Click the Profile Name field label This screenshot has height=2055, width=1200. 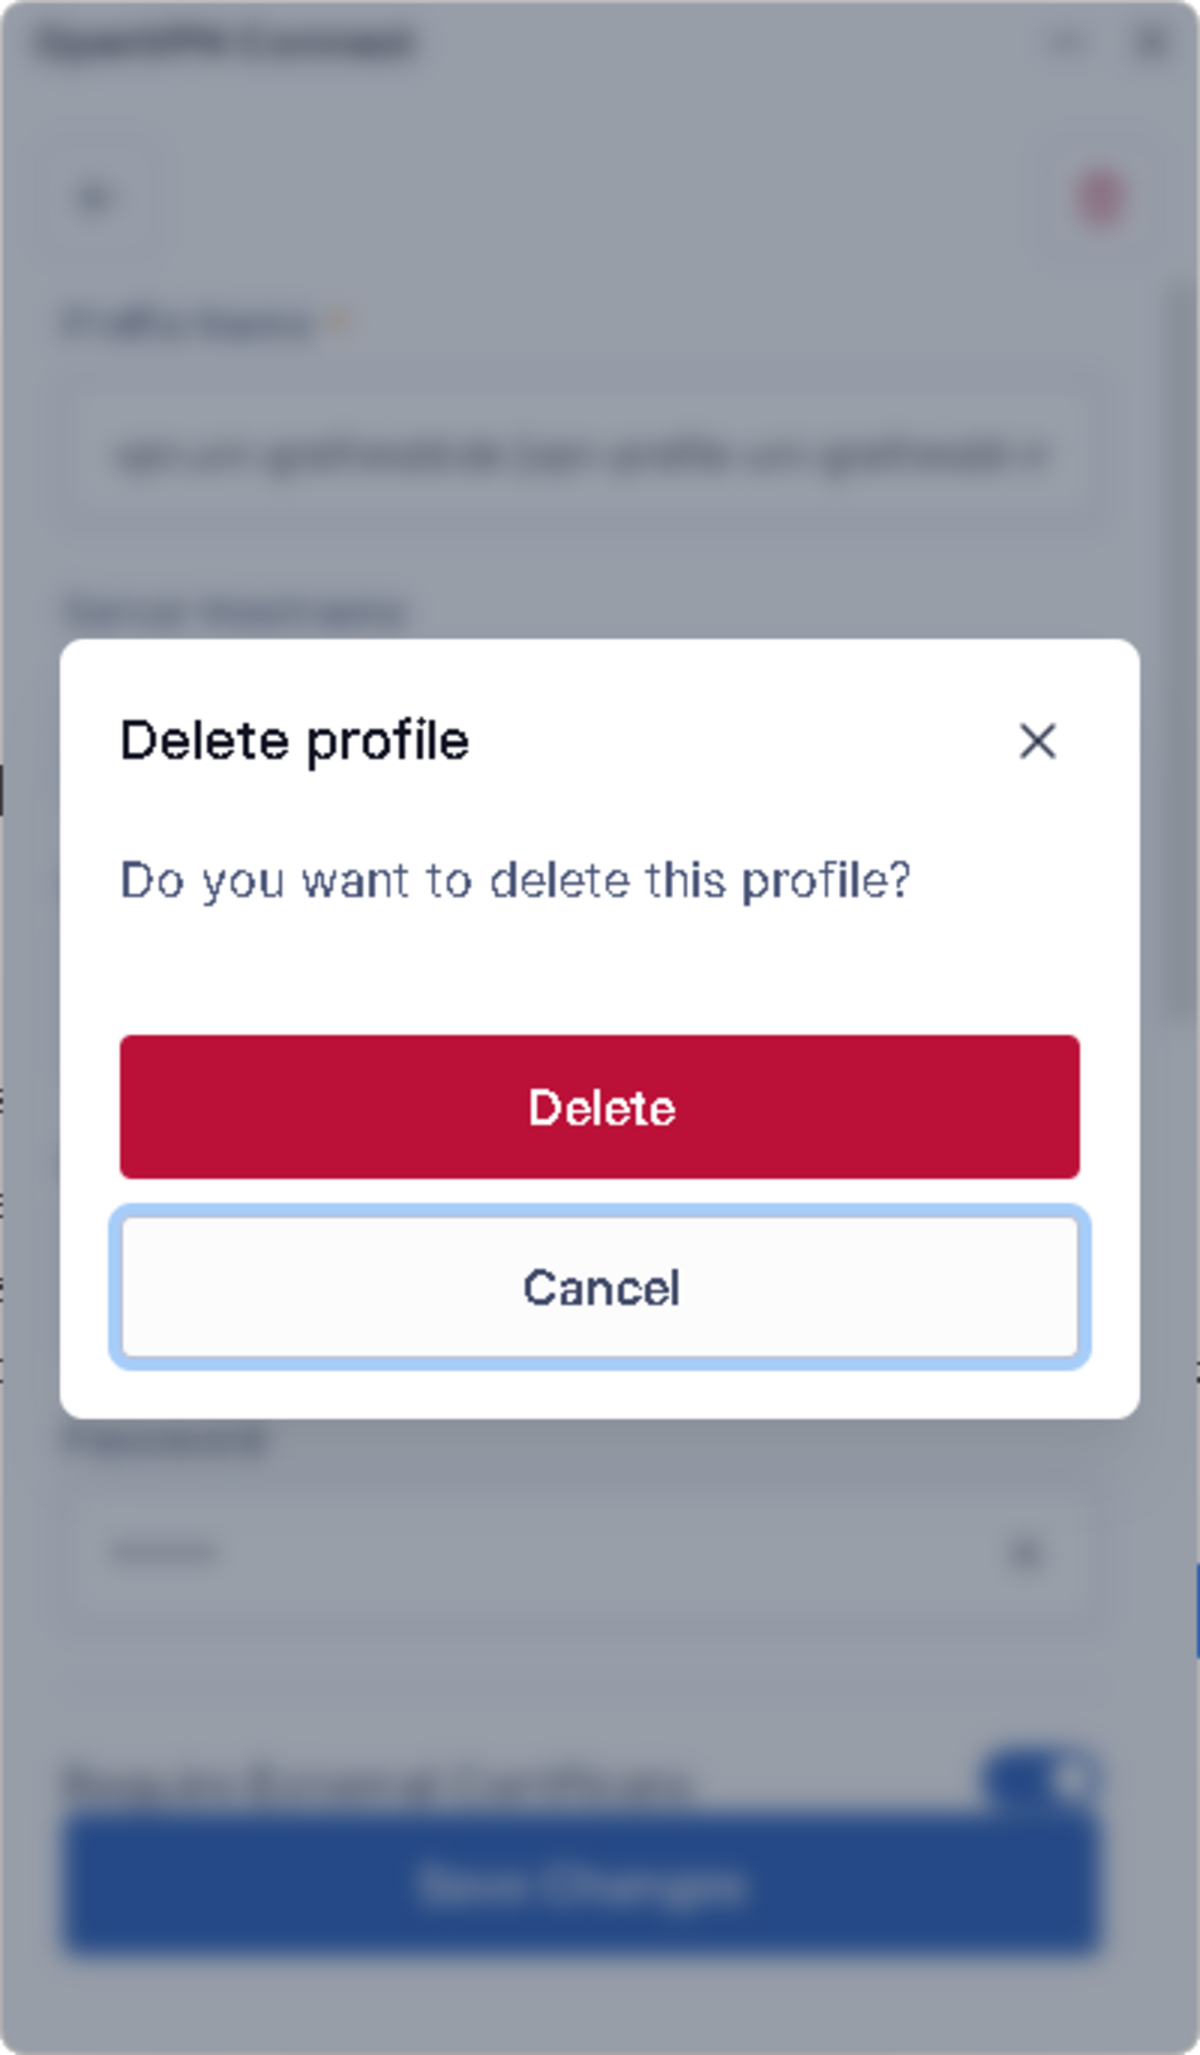tap(188, 324)
